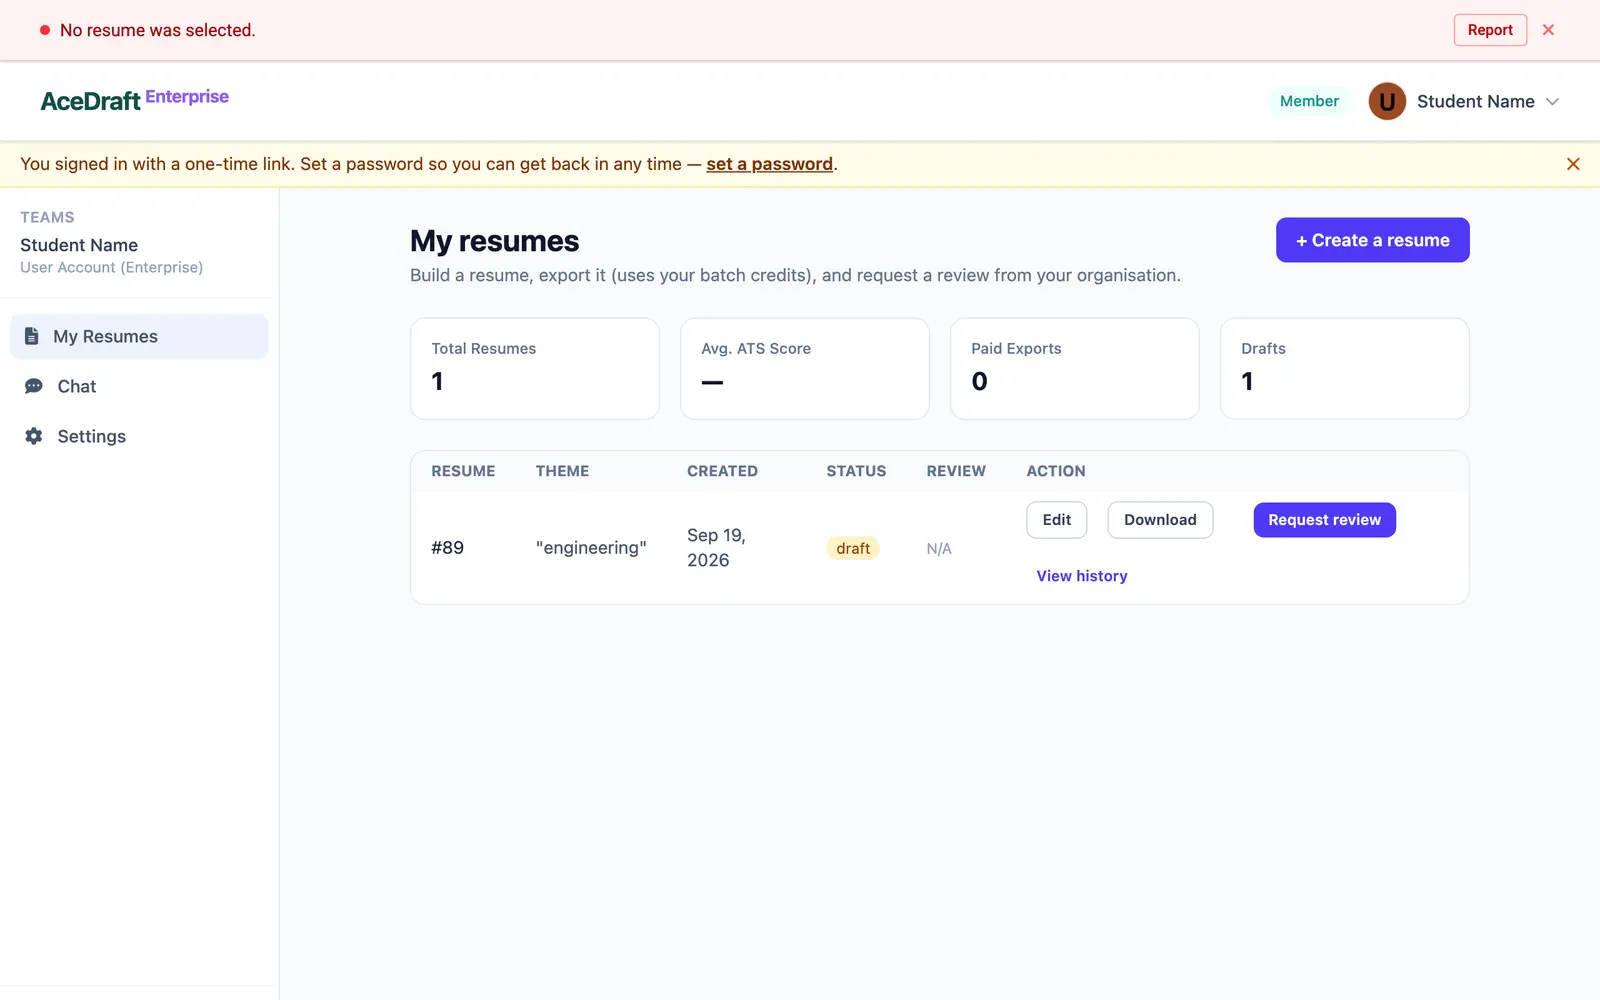Open the Chat bubble icon in sidebar

coord(34,386)
